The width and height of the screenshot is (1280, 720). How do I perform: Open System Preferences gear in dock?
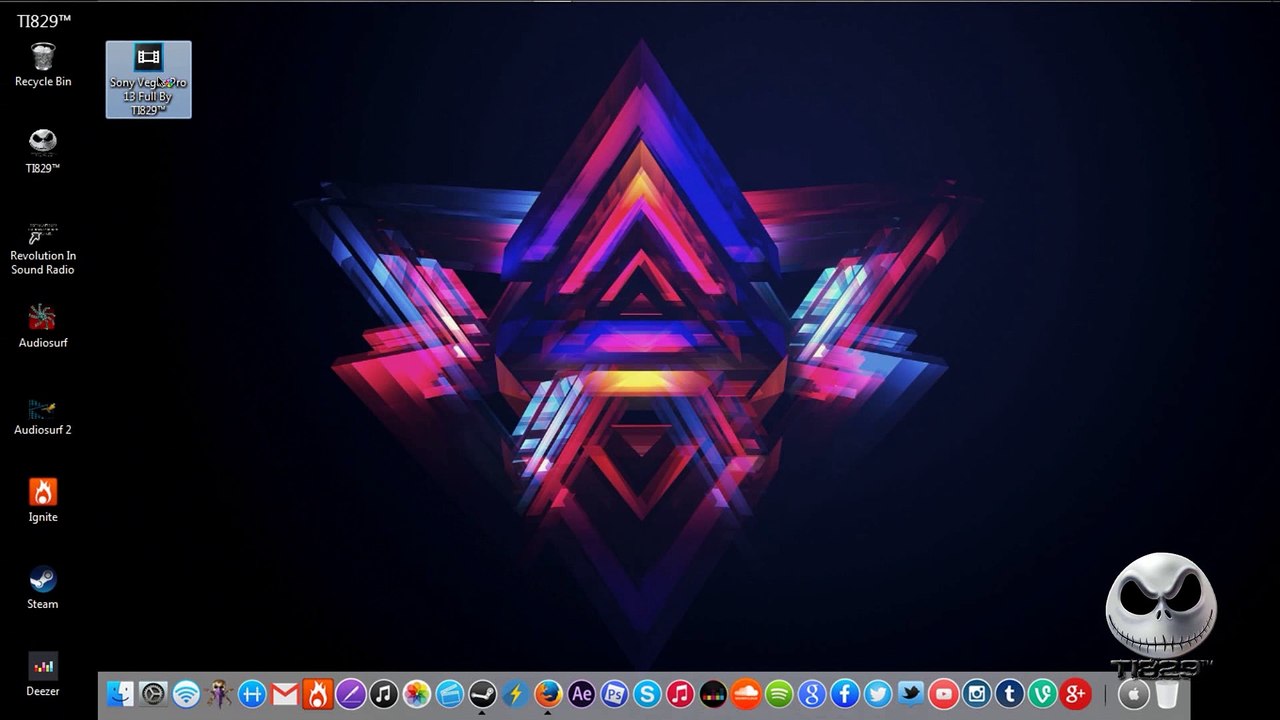(x=153, y=694)
